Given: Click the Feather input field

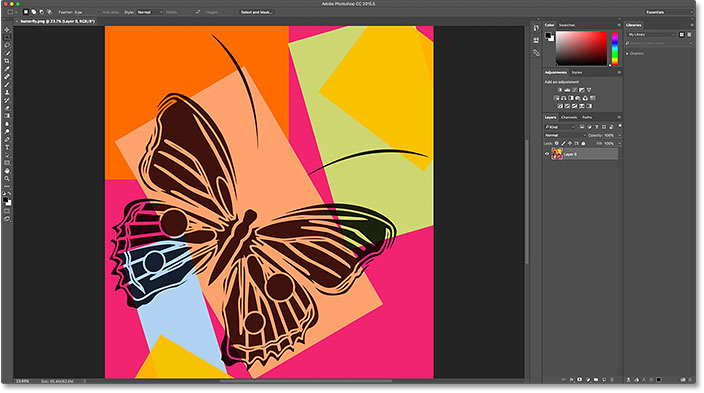Looking at the screenshot, I should click(x=83, y=12).
